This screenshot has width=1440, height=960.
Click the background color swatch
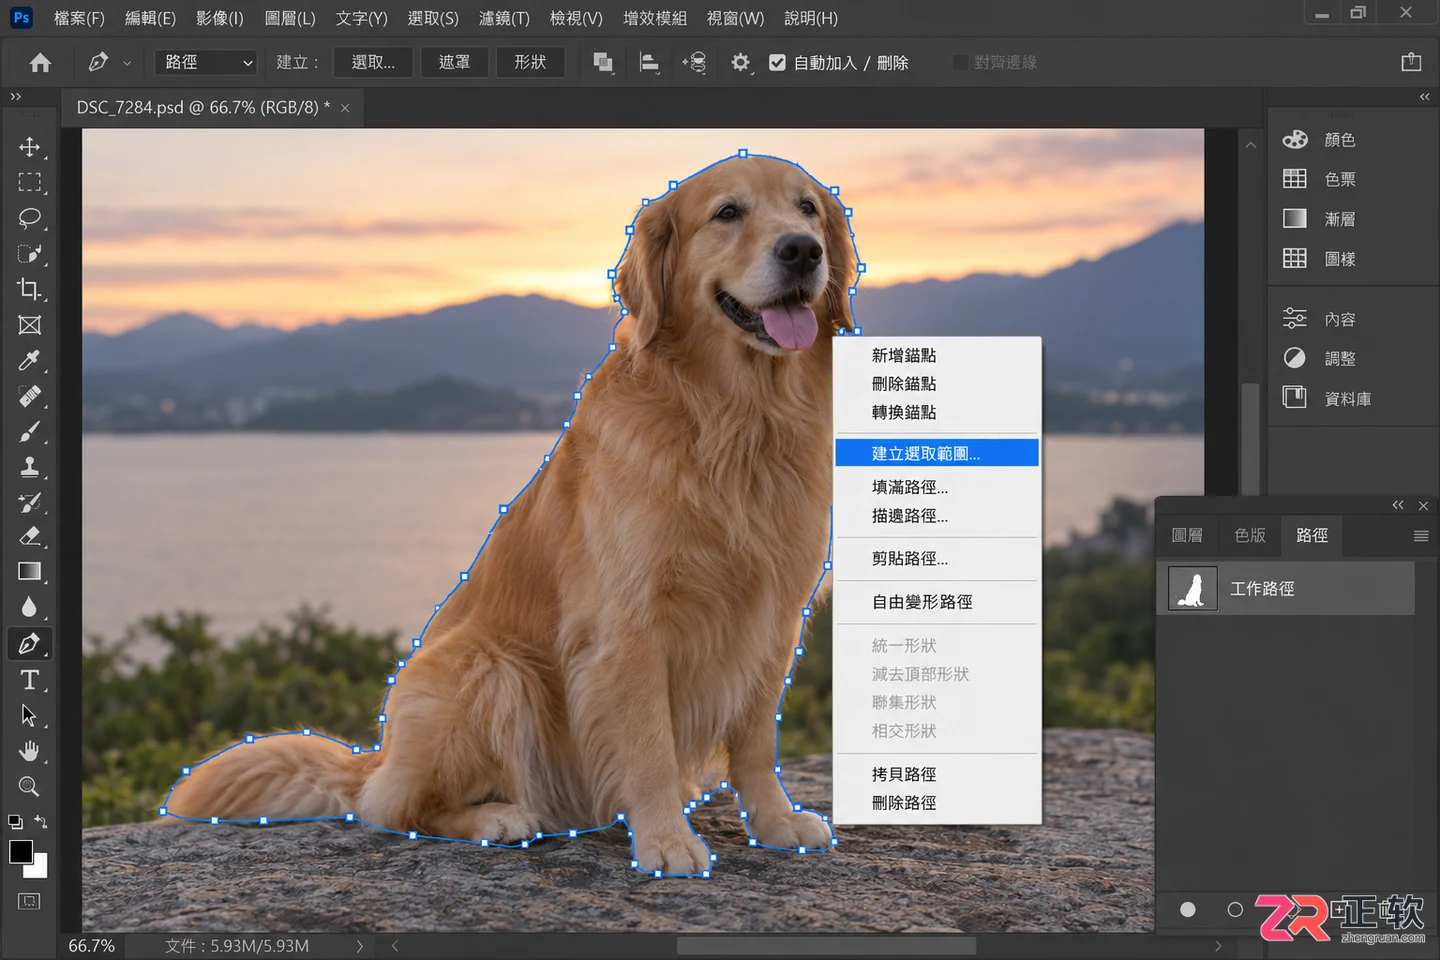[x=38, y=868]
